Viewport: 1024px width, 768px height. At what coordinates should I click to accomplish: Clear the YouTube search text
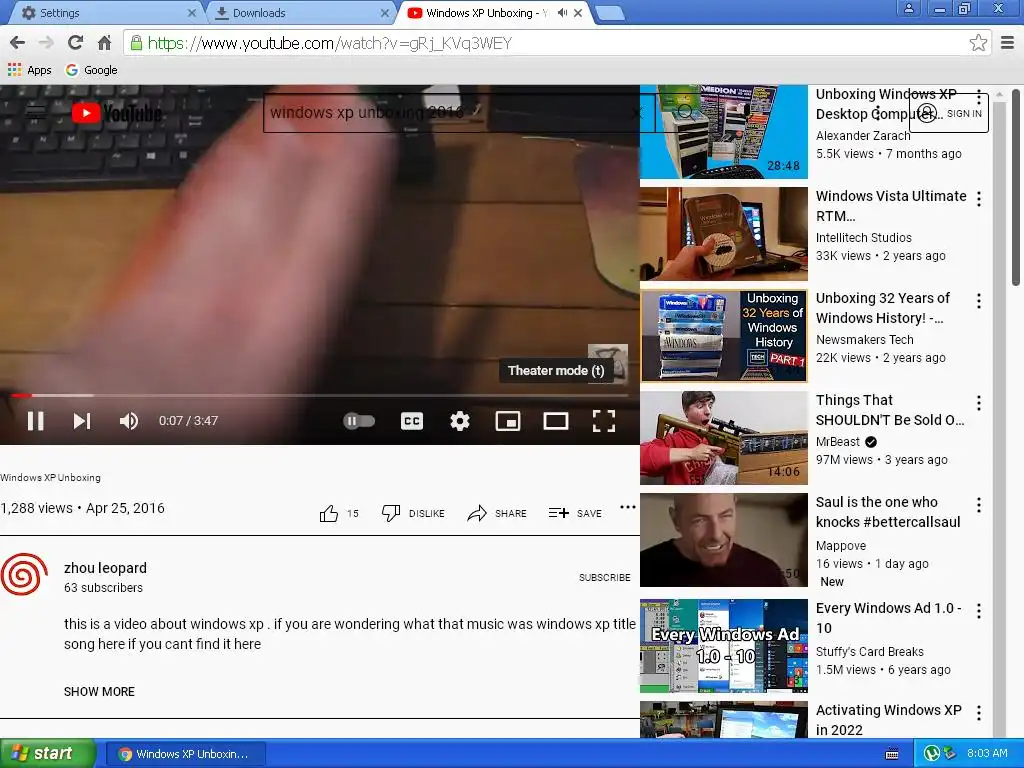tap(637, 113)
